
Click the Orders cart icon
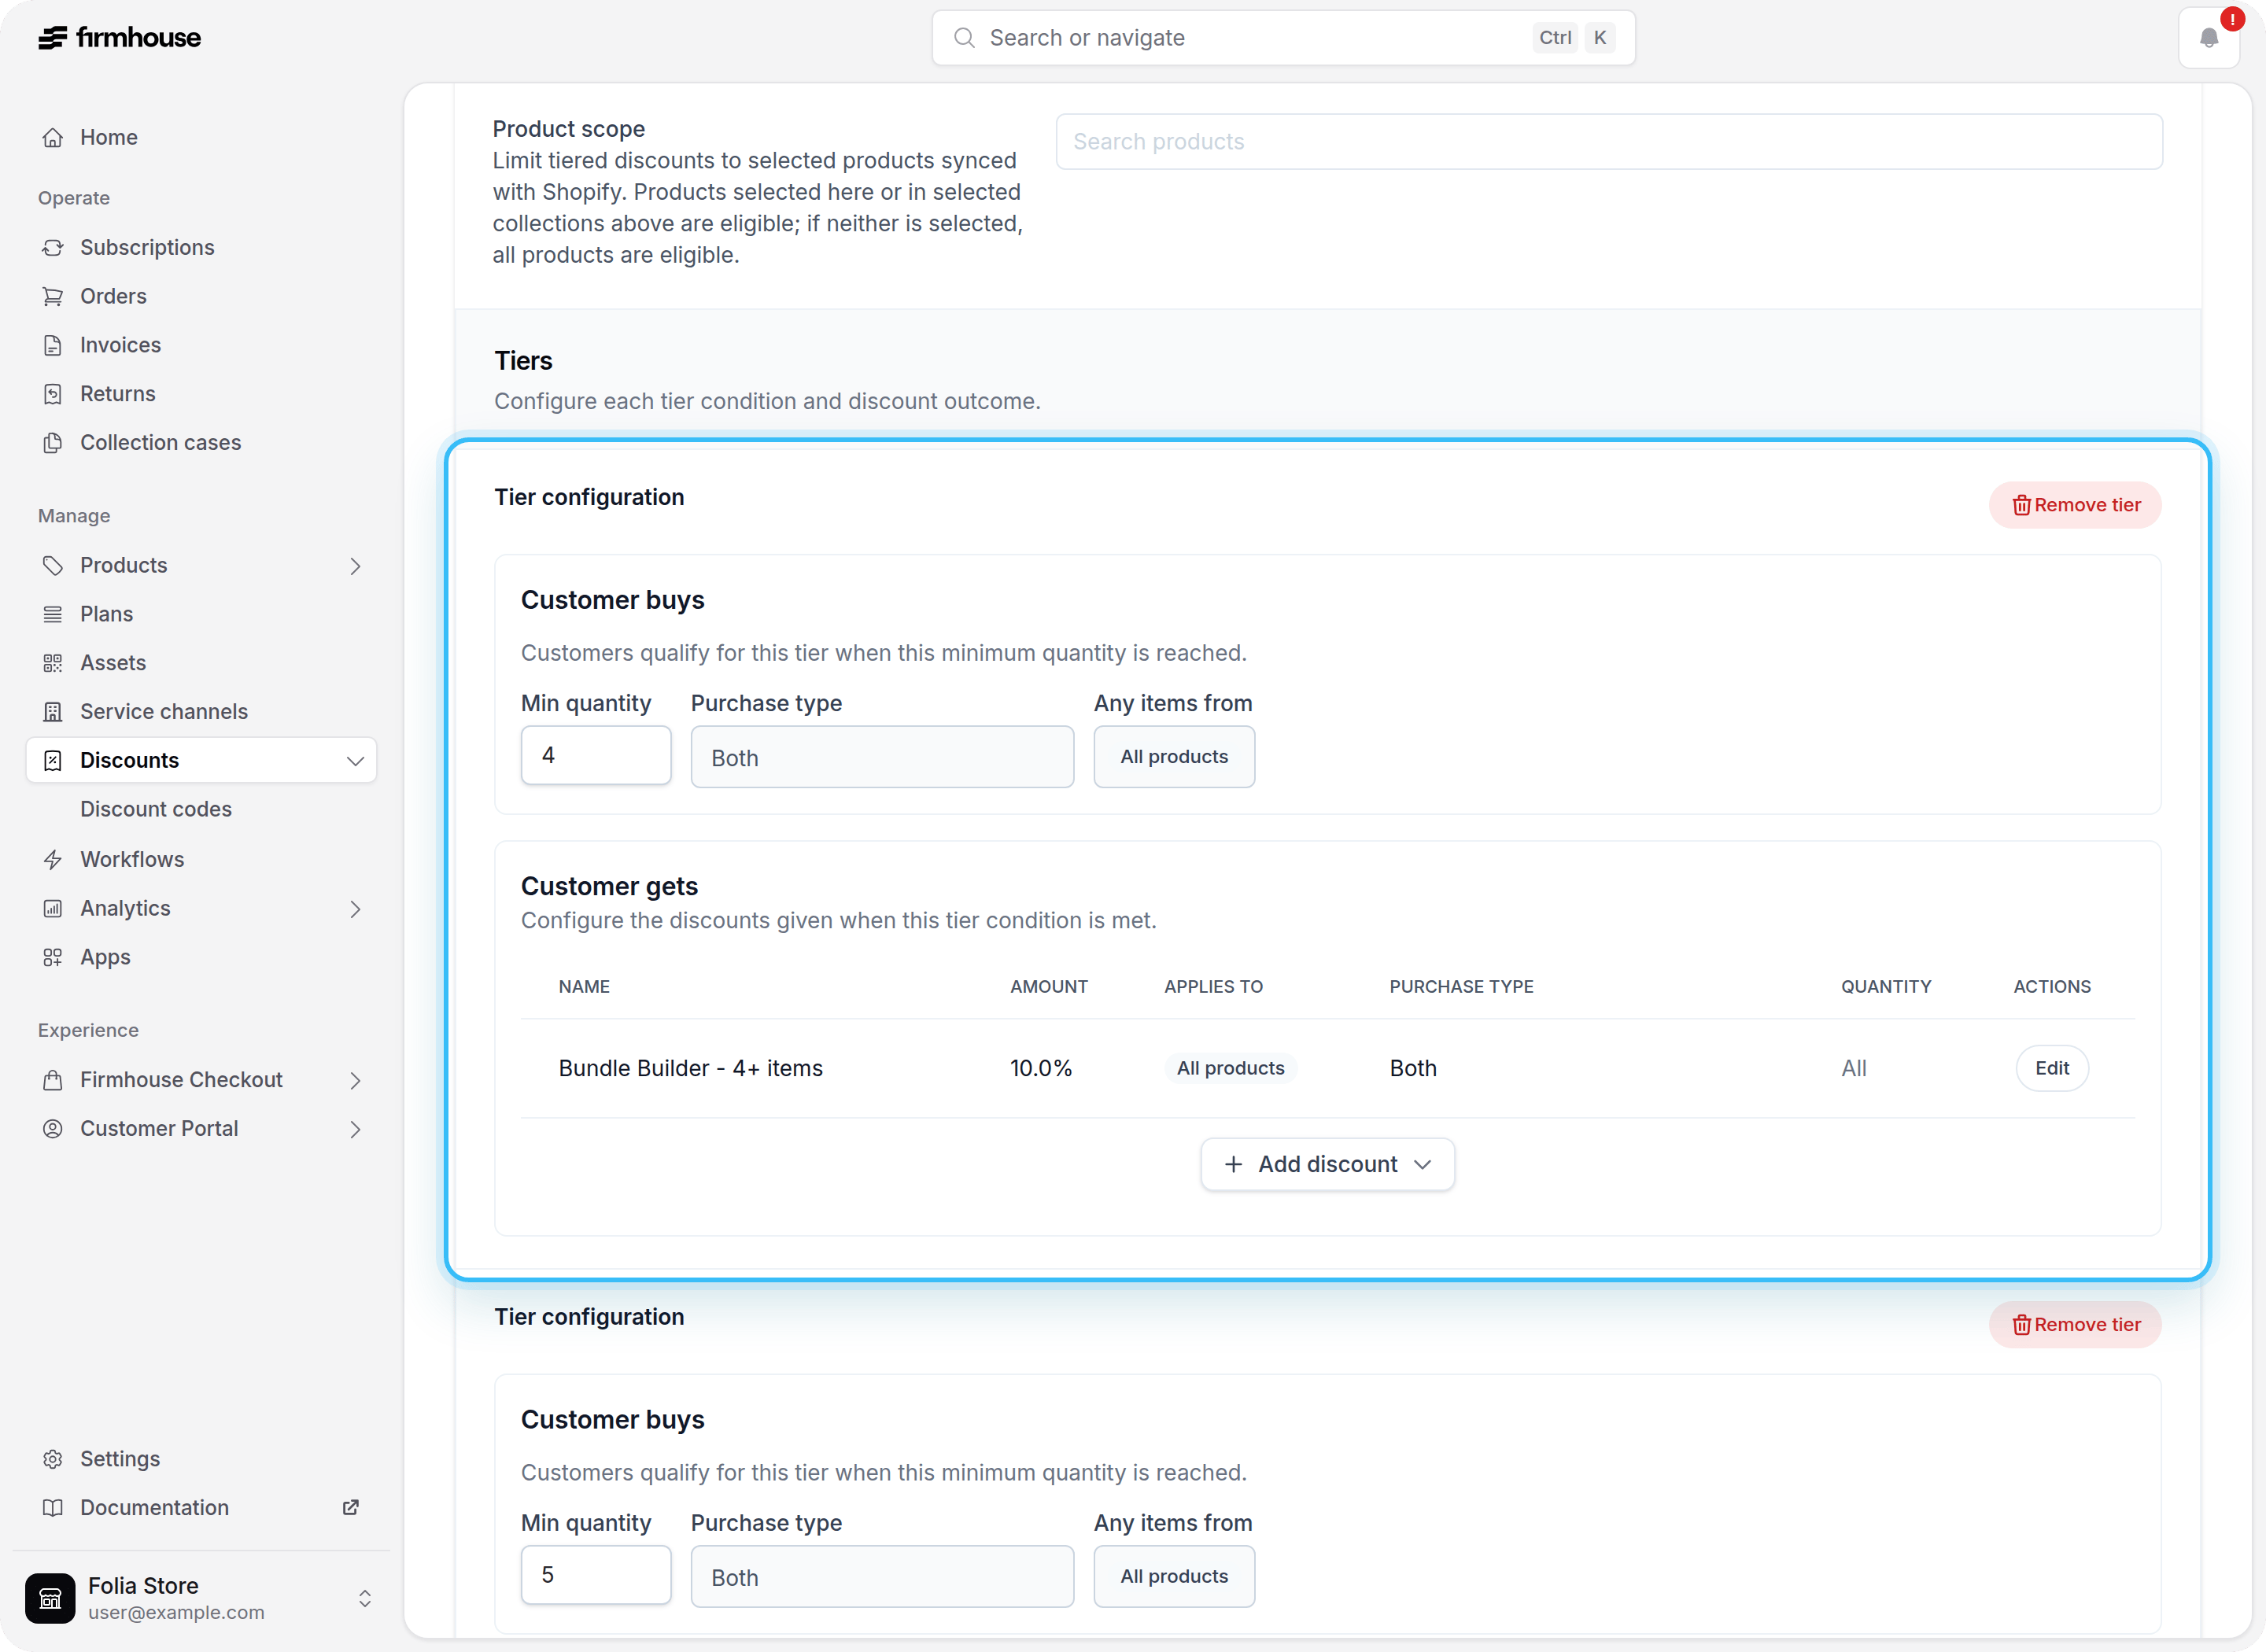[x=53, y=296]
